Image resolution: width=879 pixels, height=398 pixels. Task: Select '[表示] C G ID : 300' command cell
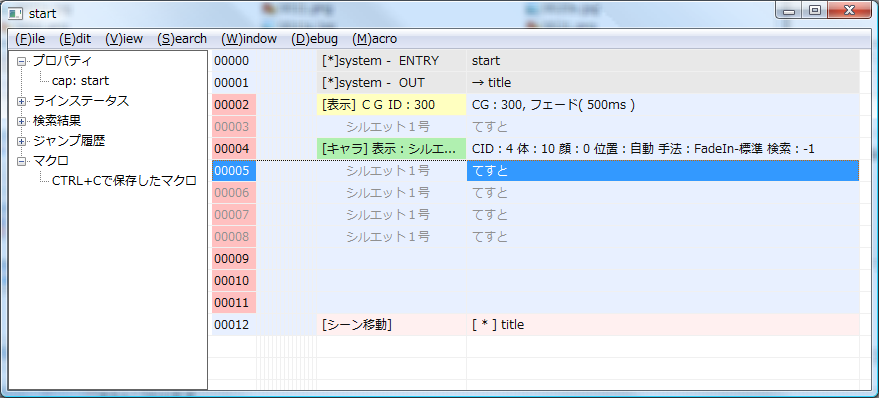(x=391, y=104)
